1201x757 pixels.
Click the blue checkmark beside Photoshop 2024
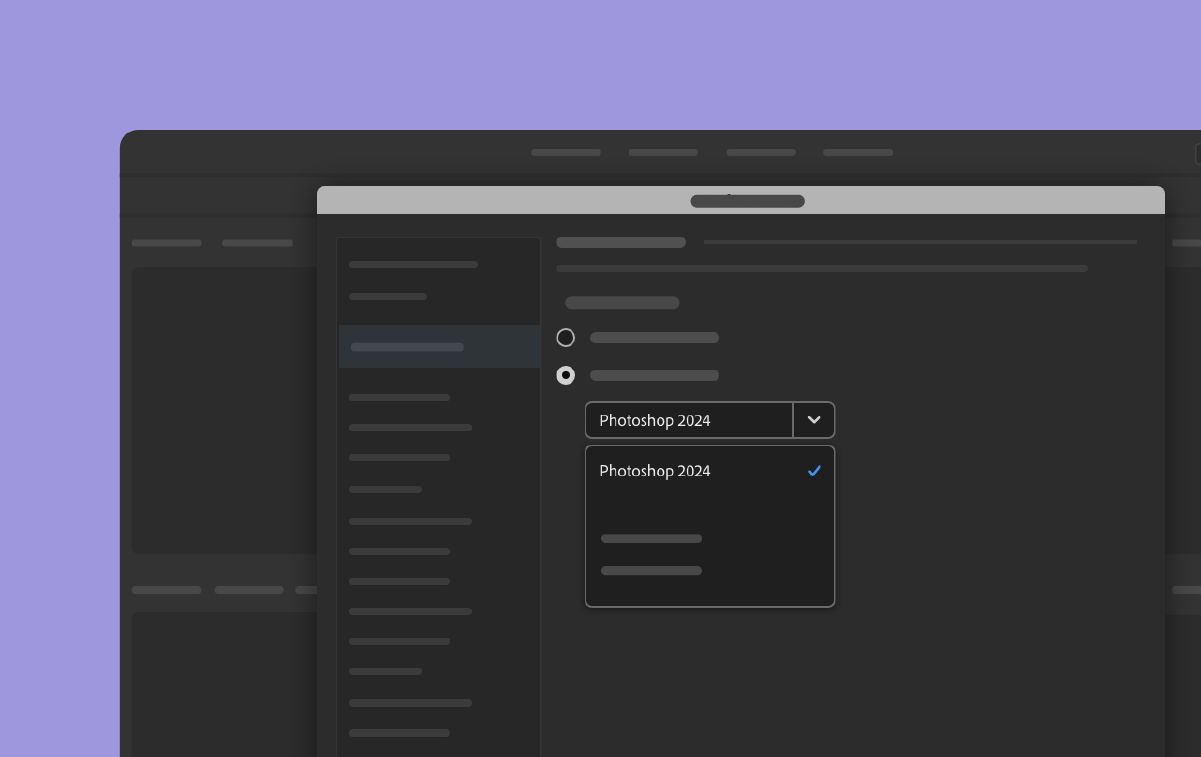tap(814, 471)
